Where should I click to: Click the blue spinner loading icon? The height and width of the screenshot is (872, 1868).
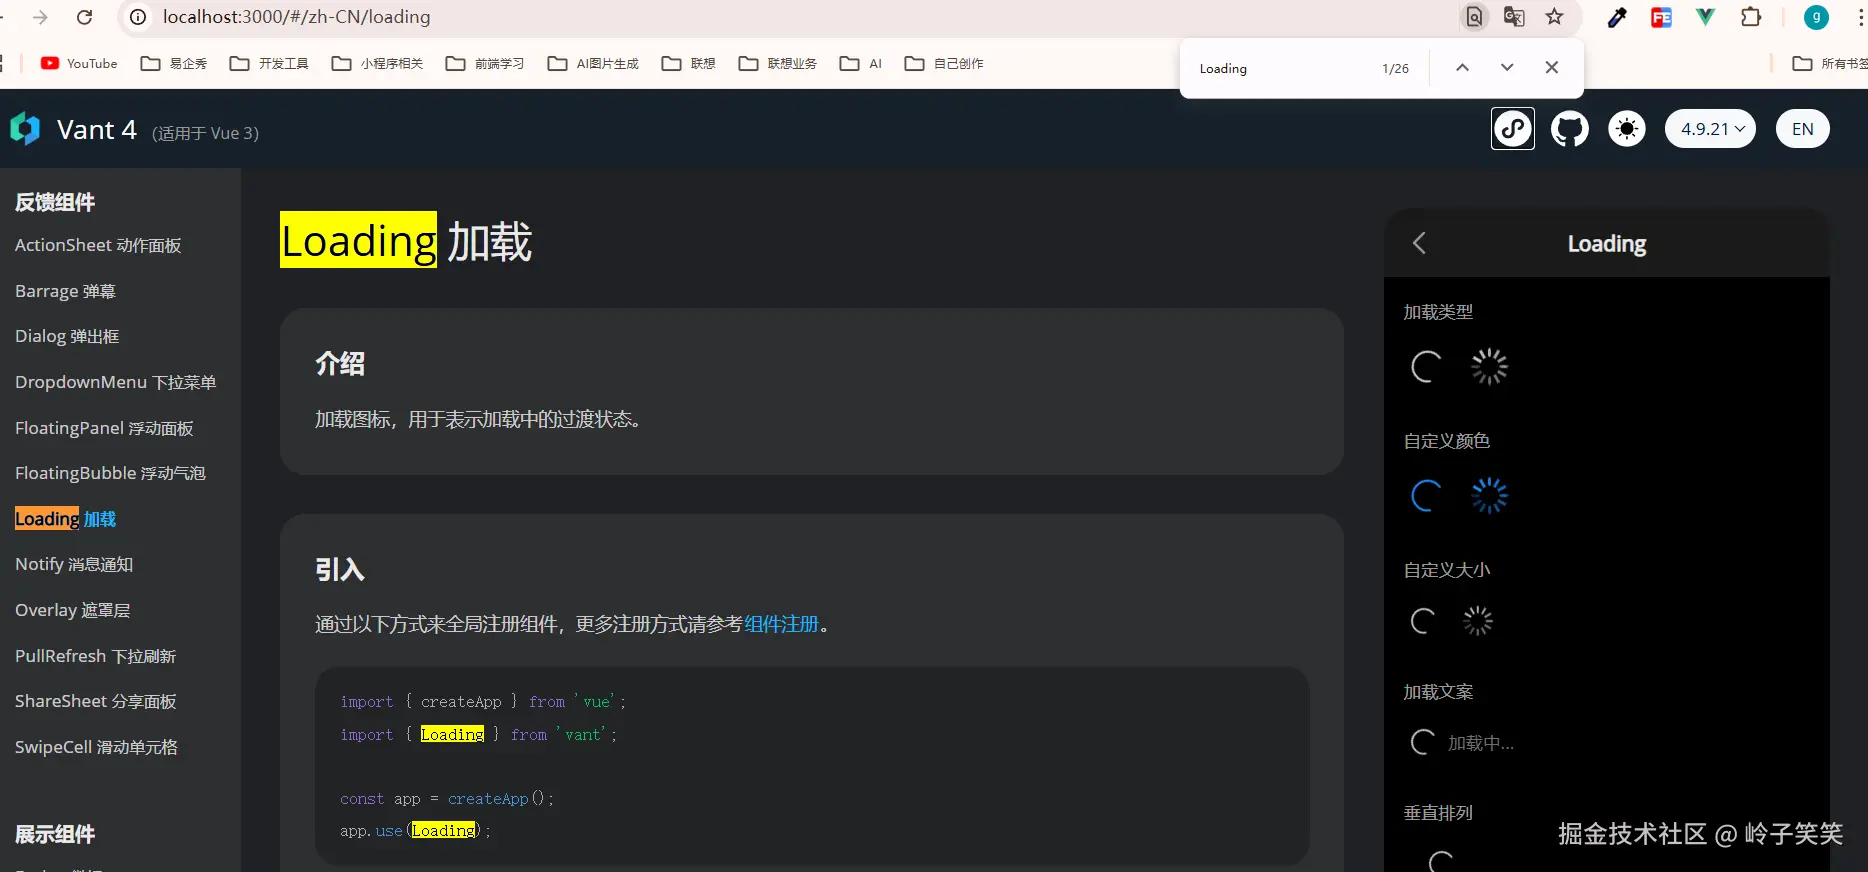click(x=1489, y=496)
